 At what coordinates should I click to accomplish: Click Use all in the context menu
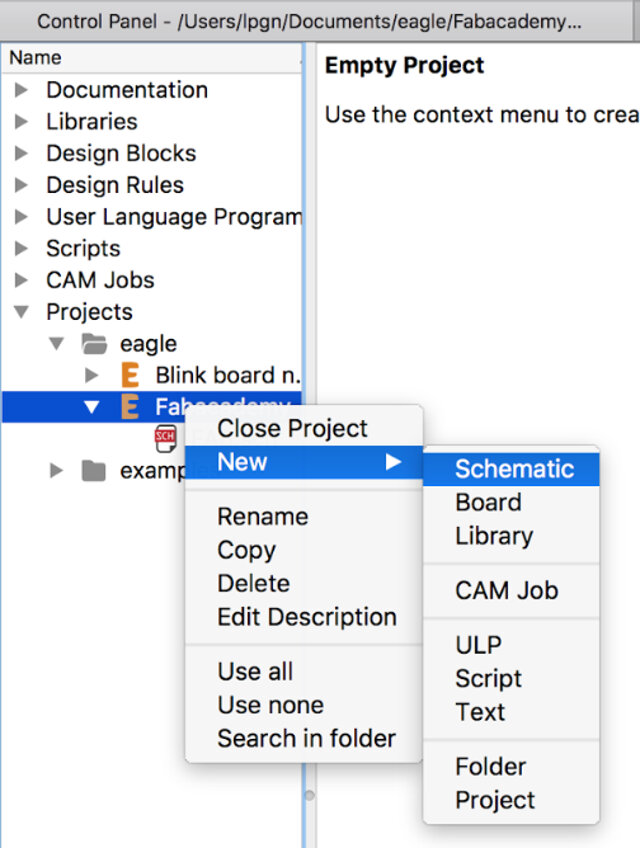click(254, 673)
